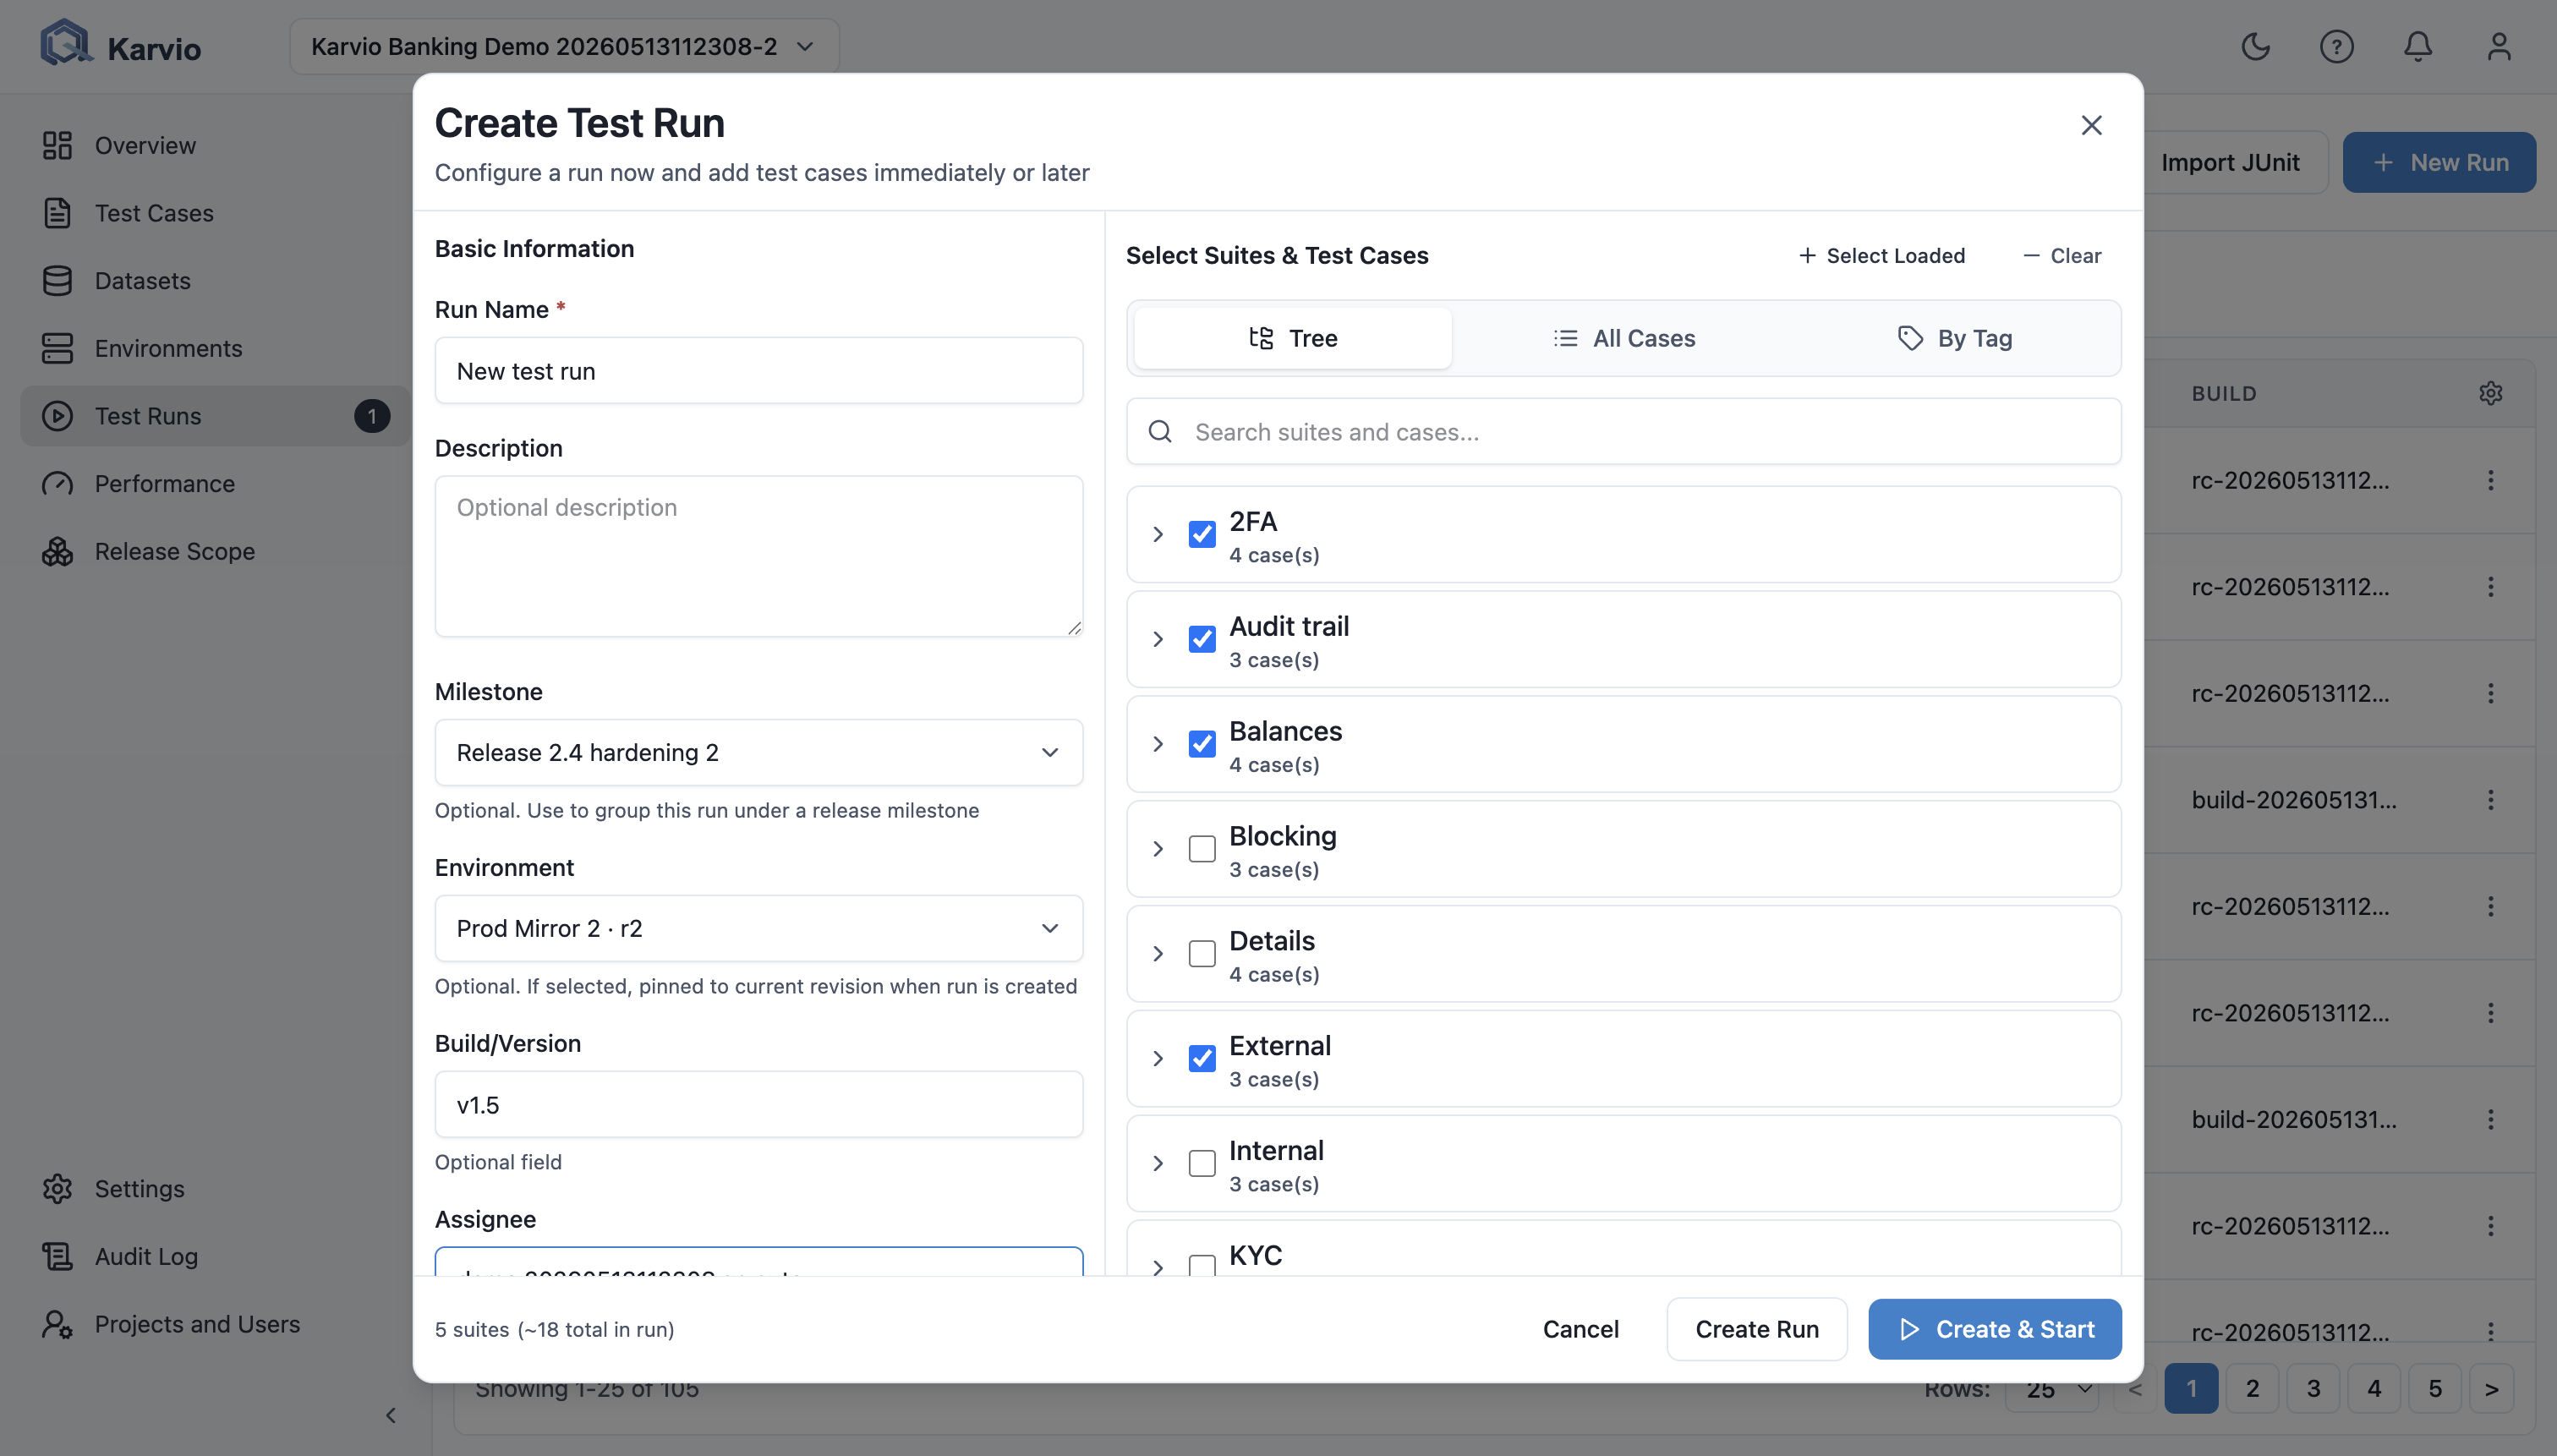The width and height of the screenshot is (2557, 1456).
Task: Click the Description text area
Action: point(759,556)
